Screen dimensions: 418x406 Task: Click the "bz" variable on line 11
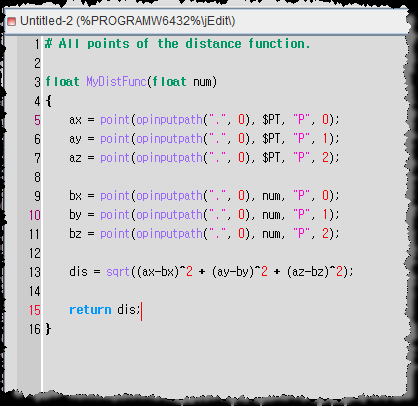click(x=75, y=233)
